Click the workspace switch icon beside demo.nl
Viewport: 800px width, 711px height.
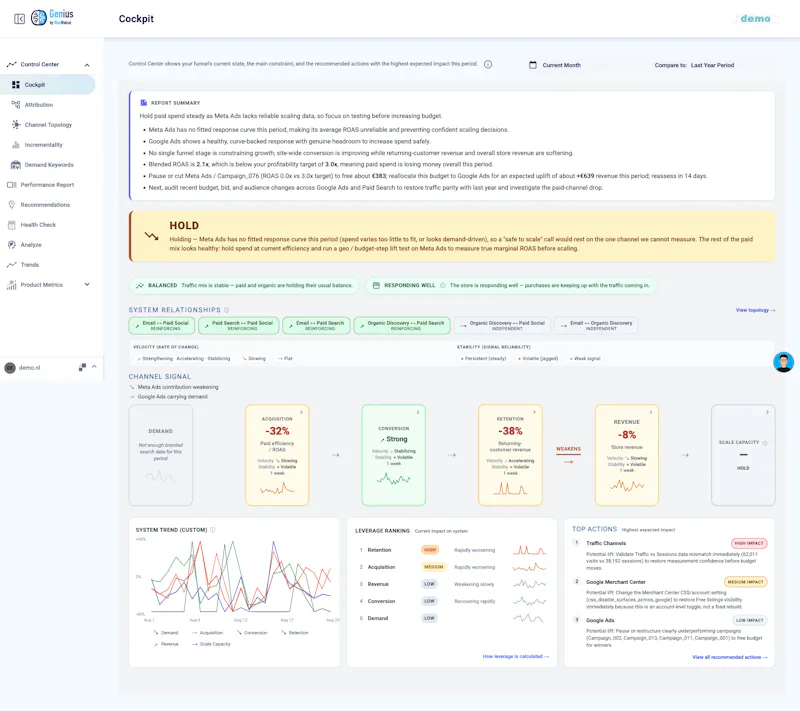click(x=82, y=367)
